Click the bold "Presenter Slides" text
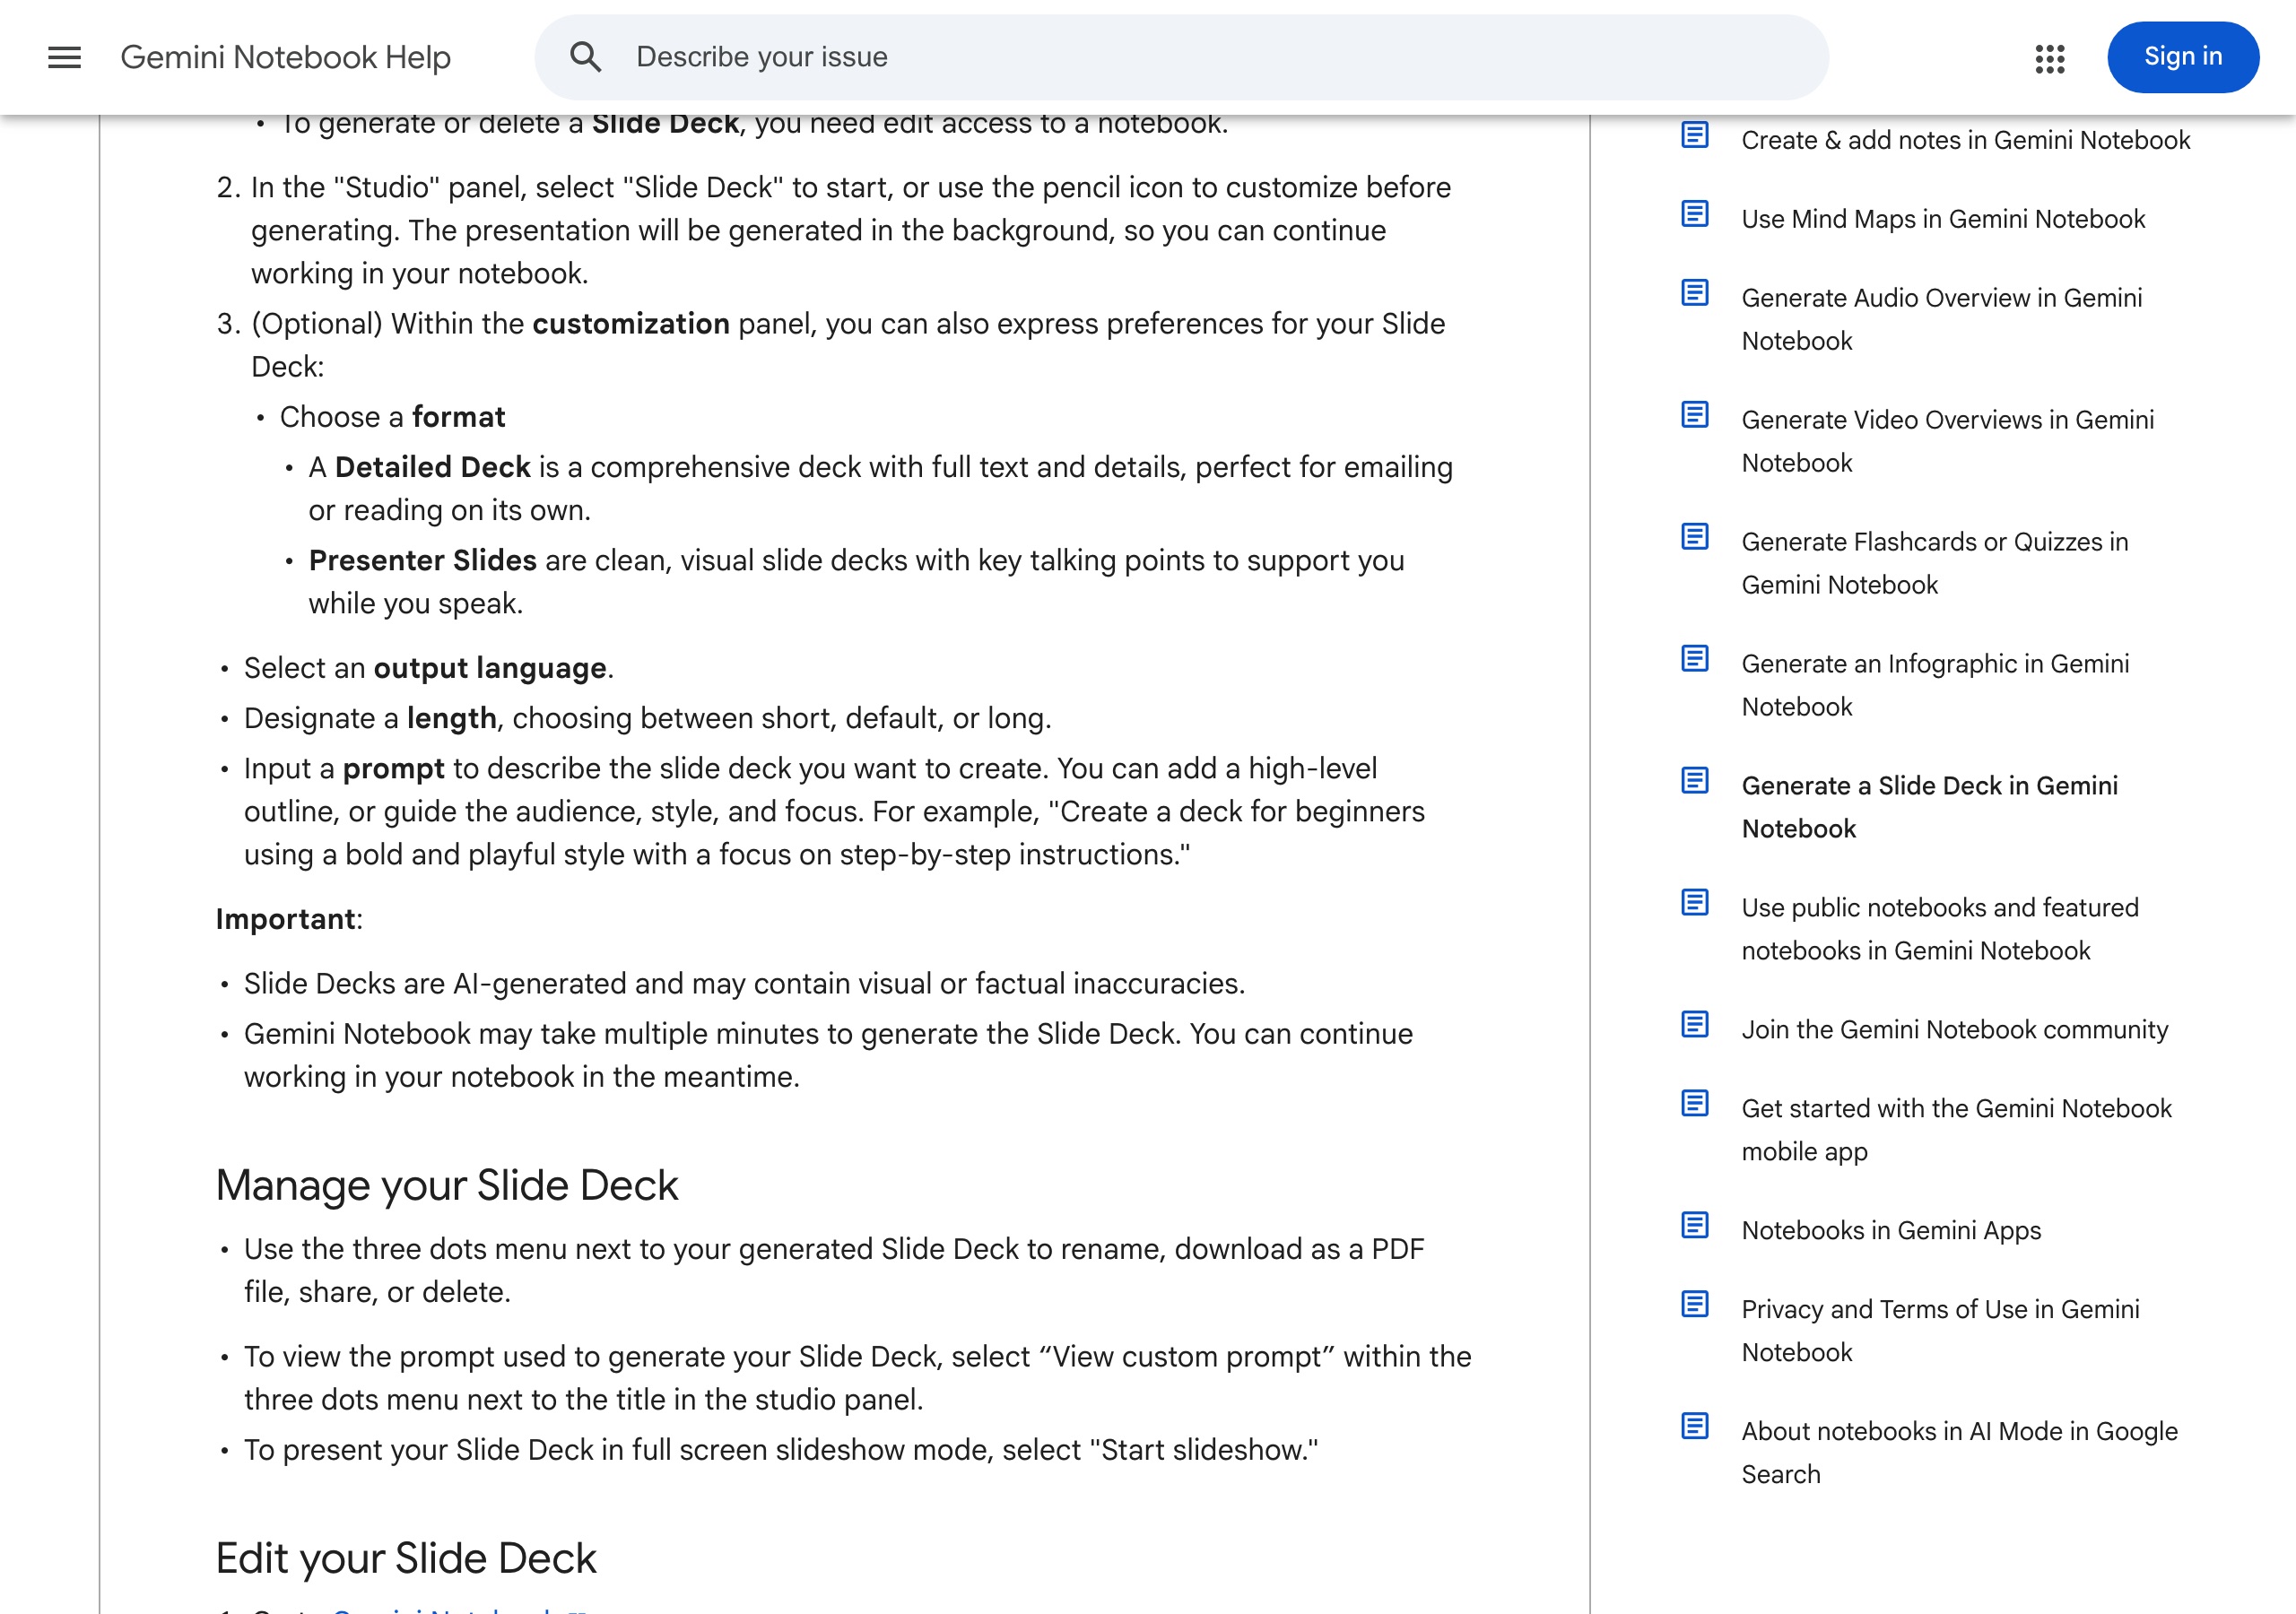Image resolution: width=2296 pixels, height=1614 pixels. [423, 560]
